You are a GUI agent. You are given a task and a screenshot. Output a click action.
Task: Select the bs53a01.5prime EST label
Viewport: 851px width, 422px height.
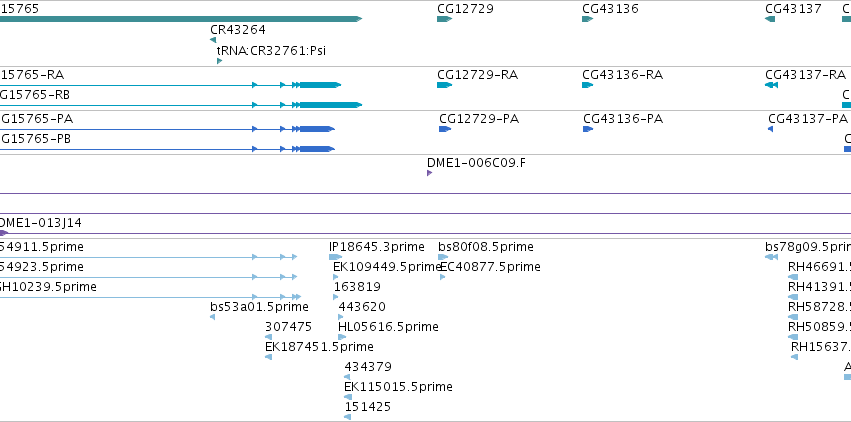pos(259,306)
